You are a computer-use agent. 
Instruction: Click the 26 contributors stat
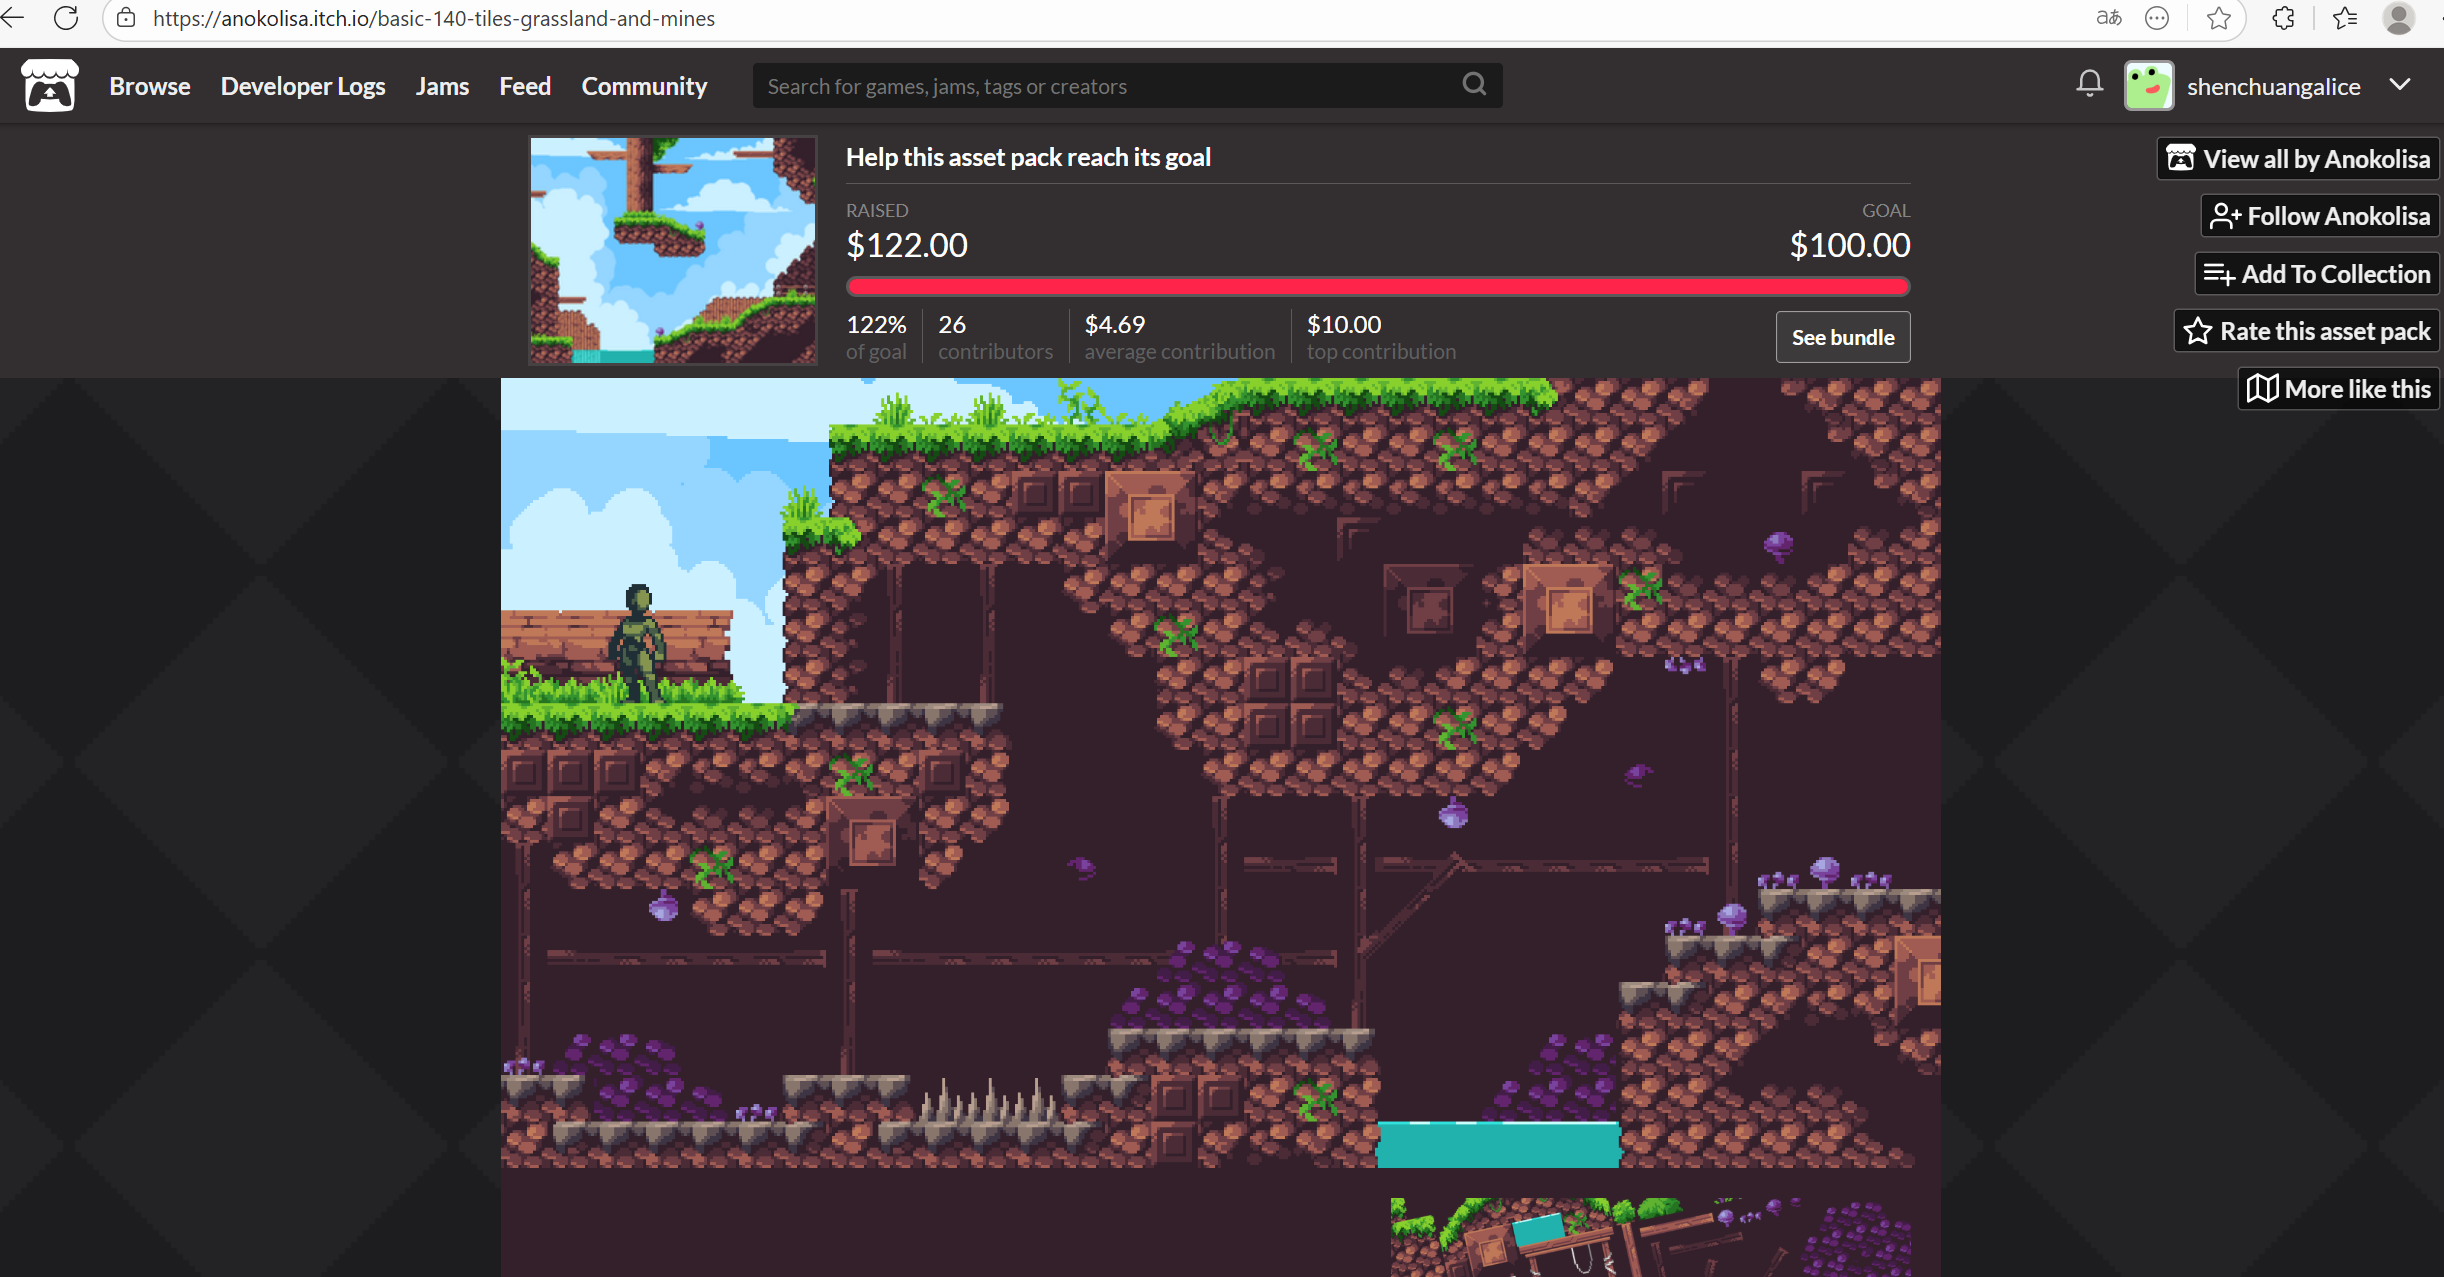tap(995, 337)
